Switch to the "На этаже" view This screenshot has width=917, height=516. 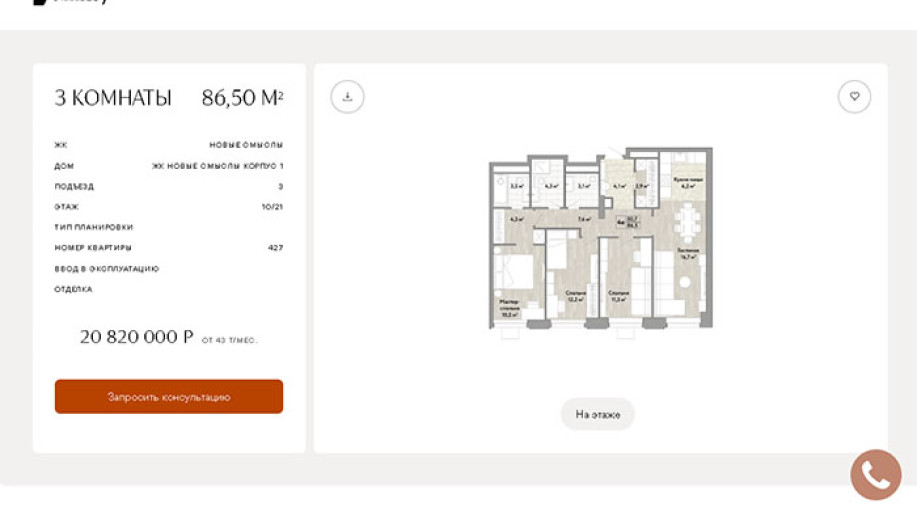(x=598, y=414)
